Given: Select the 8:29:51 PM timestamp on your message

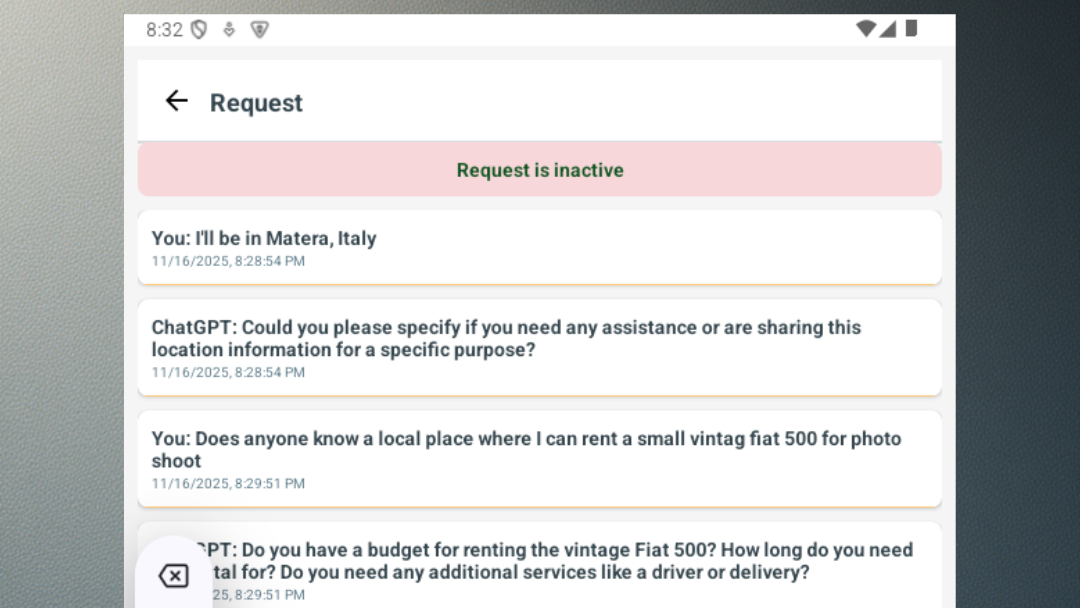Looking at the screenshot, I should 228,483.
